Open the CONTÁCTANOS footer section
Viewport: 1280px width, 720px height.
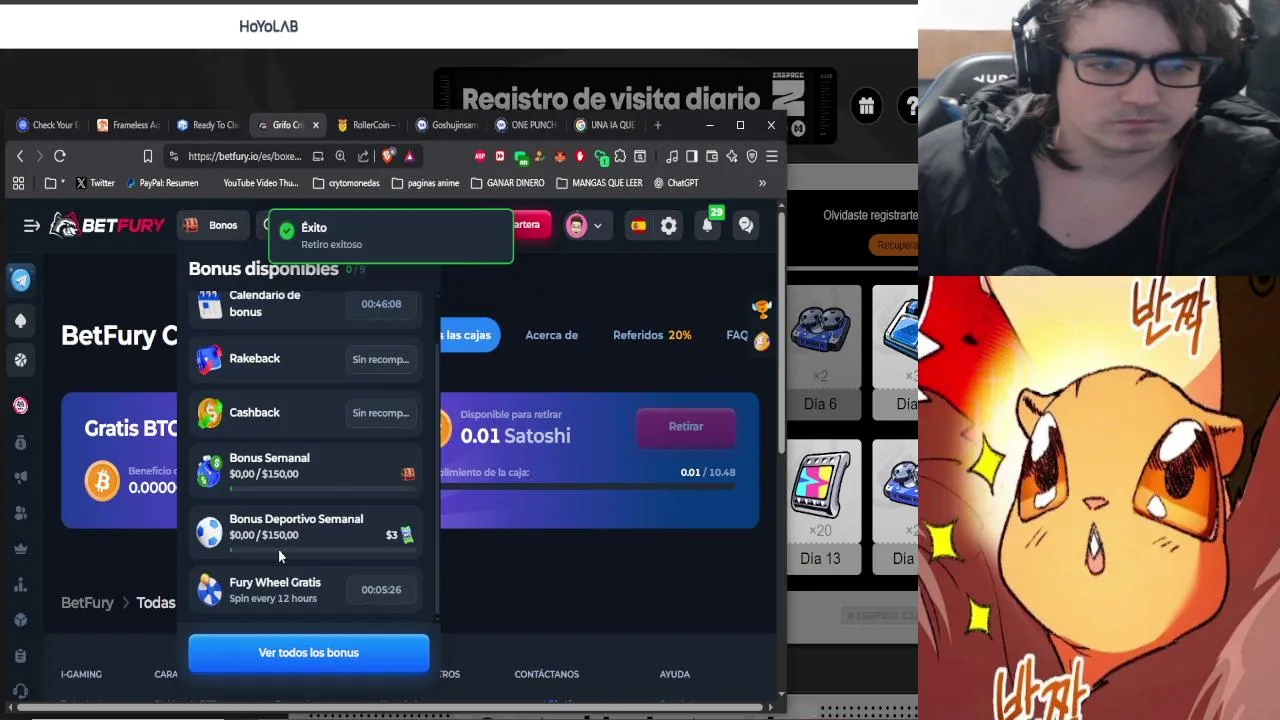pyautogui.click(x=547, y=675)
